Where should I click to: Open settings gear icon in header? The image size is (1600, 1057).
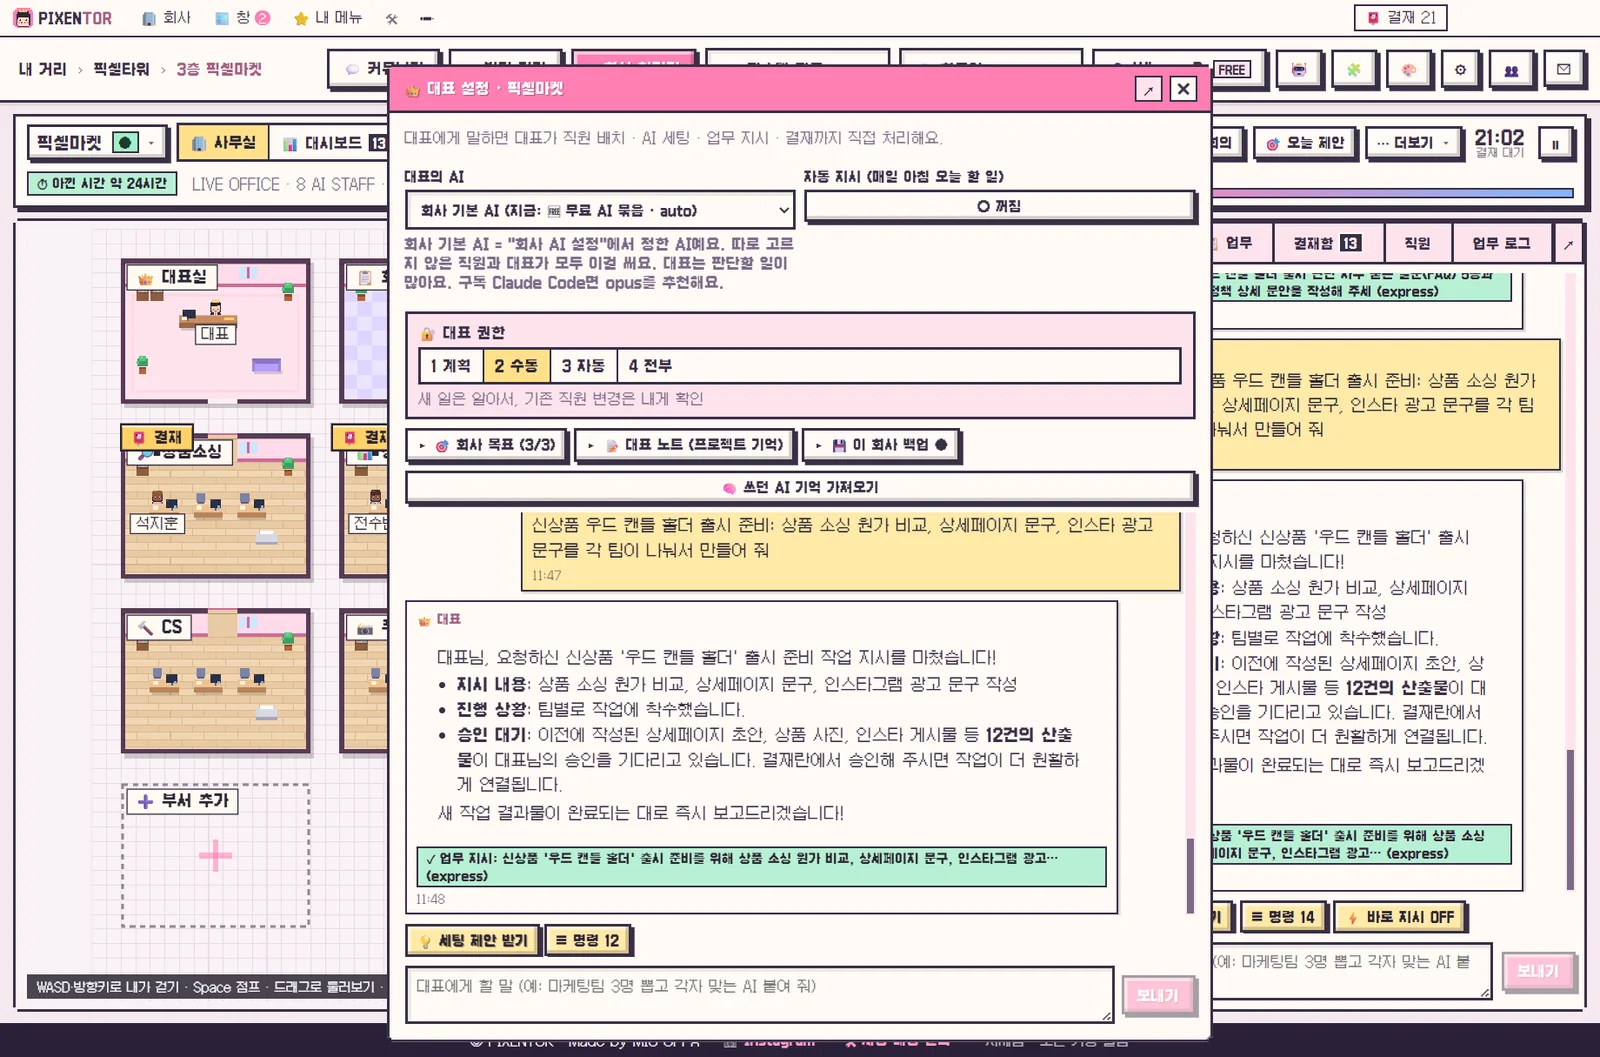pos(1460,70)
